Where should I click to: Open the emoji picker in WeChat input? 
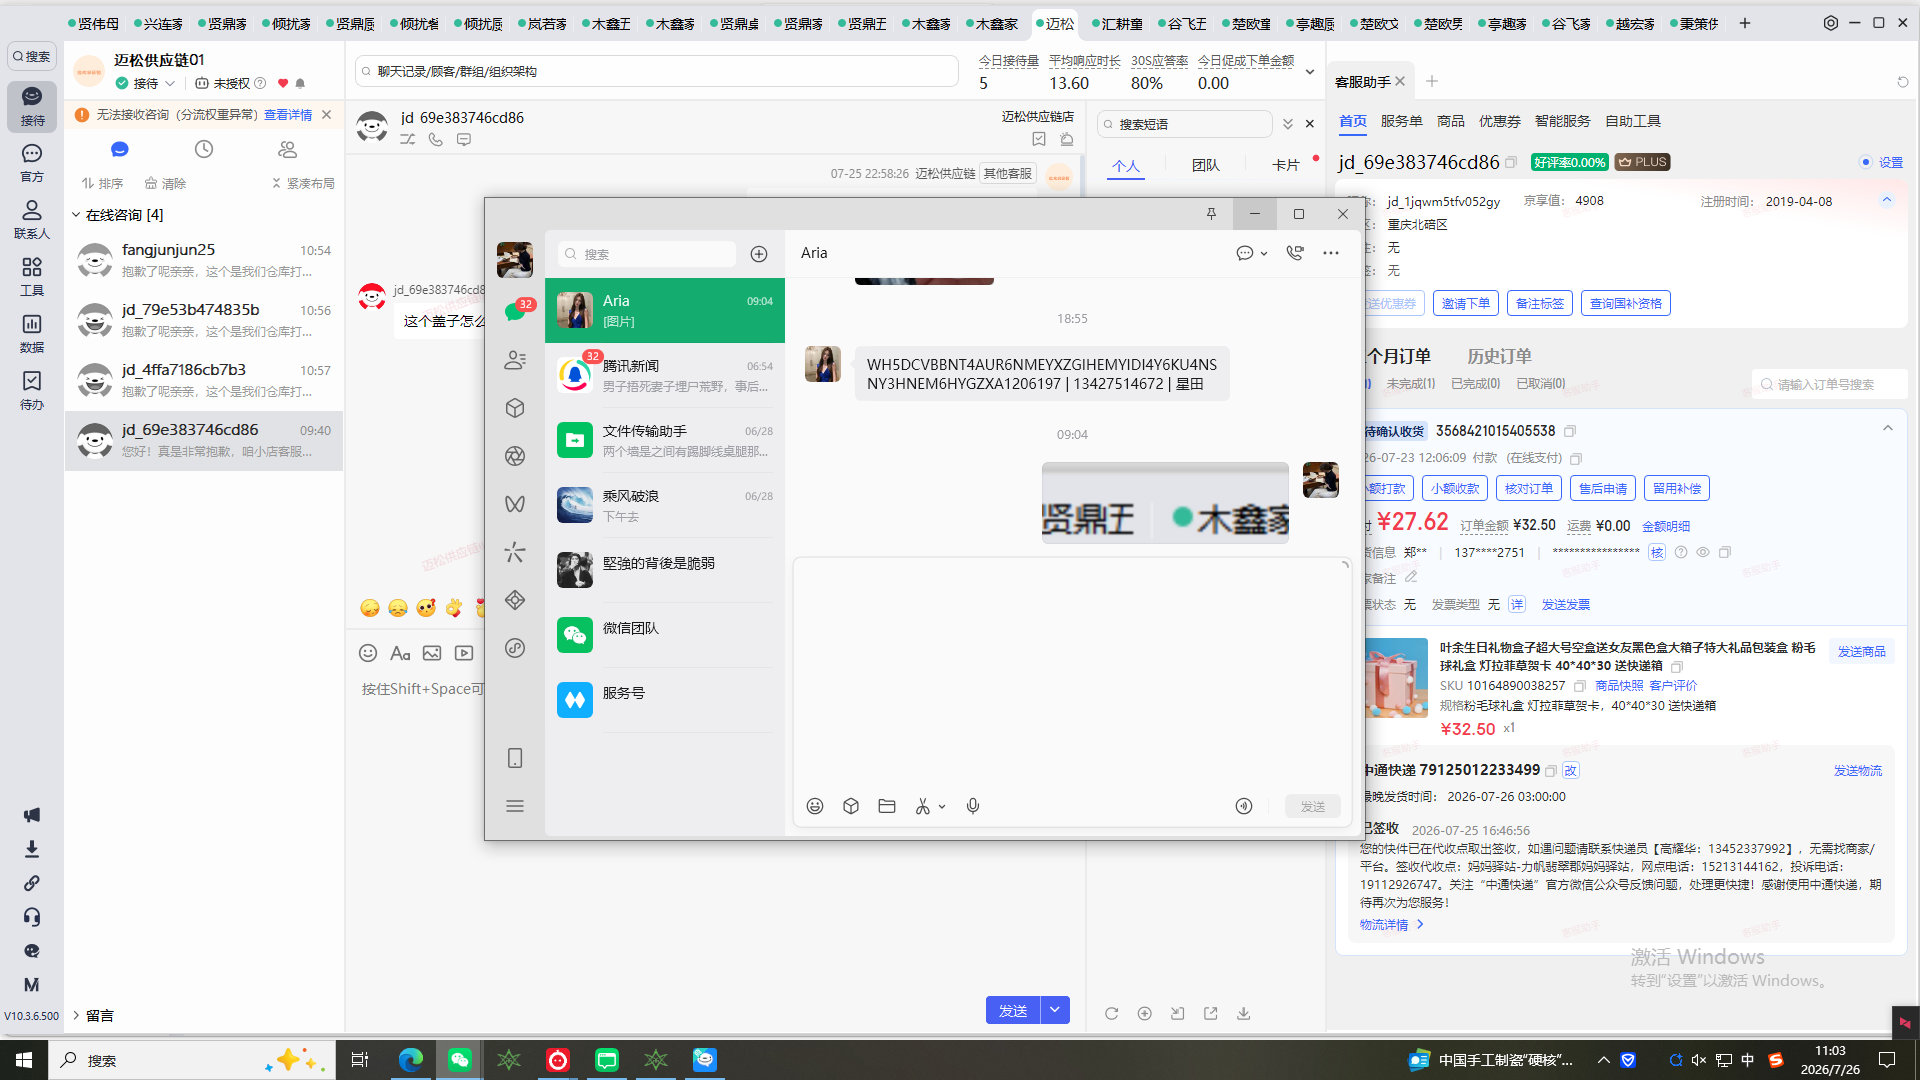815,806
